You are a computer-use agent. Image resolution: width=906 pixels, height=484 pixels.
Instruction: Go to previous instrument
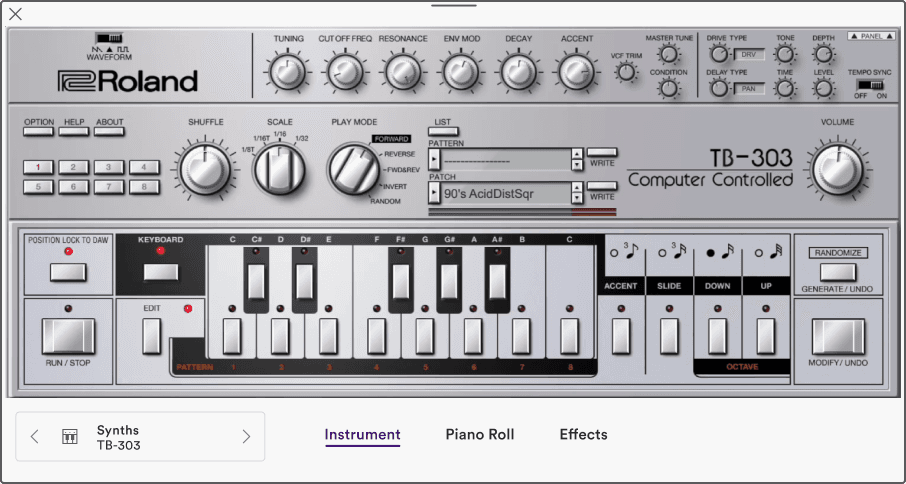pos(35,437)
